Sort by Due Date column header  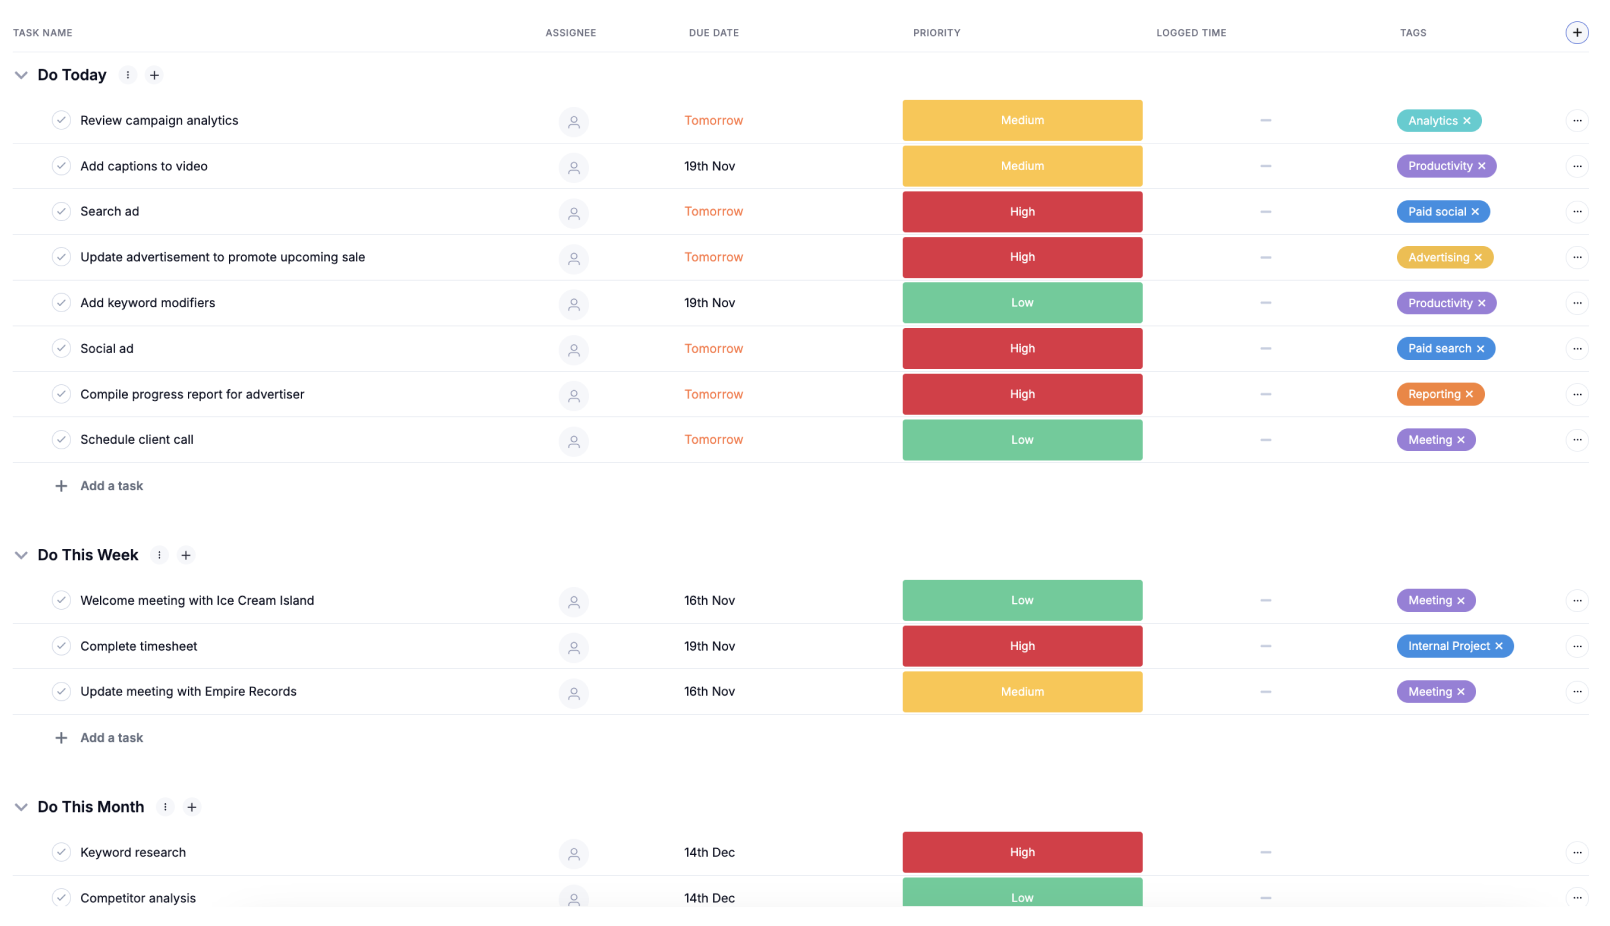(x=713, y=33)
